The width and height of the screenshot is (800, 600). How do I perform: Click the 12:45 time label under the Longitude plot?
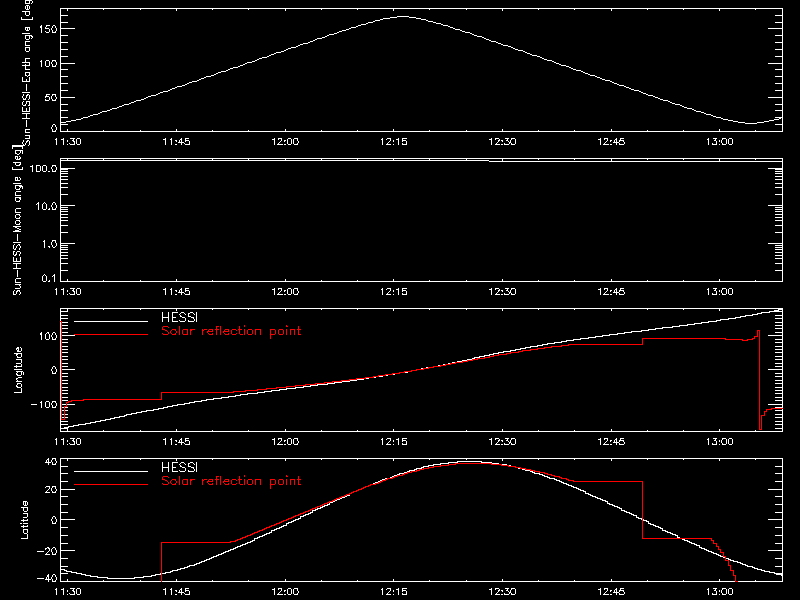[611, 441]
